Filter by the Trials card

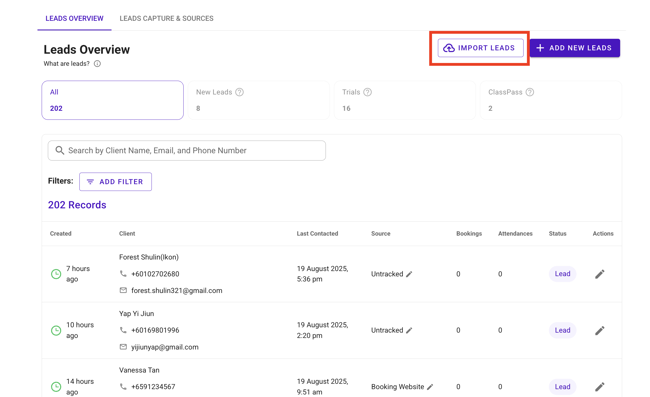[405, 100]
